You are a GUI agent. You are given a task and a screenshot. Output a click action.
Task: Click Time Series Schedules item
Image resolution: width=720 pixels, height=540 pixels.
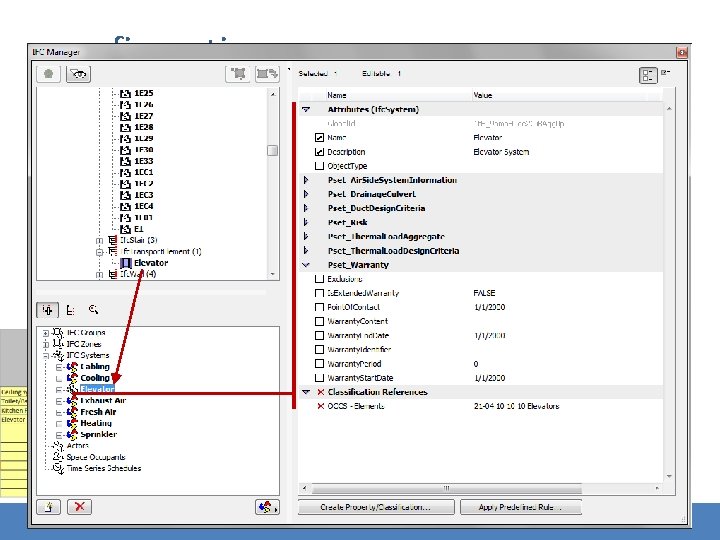104,468
